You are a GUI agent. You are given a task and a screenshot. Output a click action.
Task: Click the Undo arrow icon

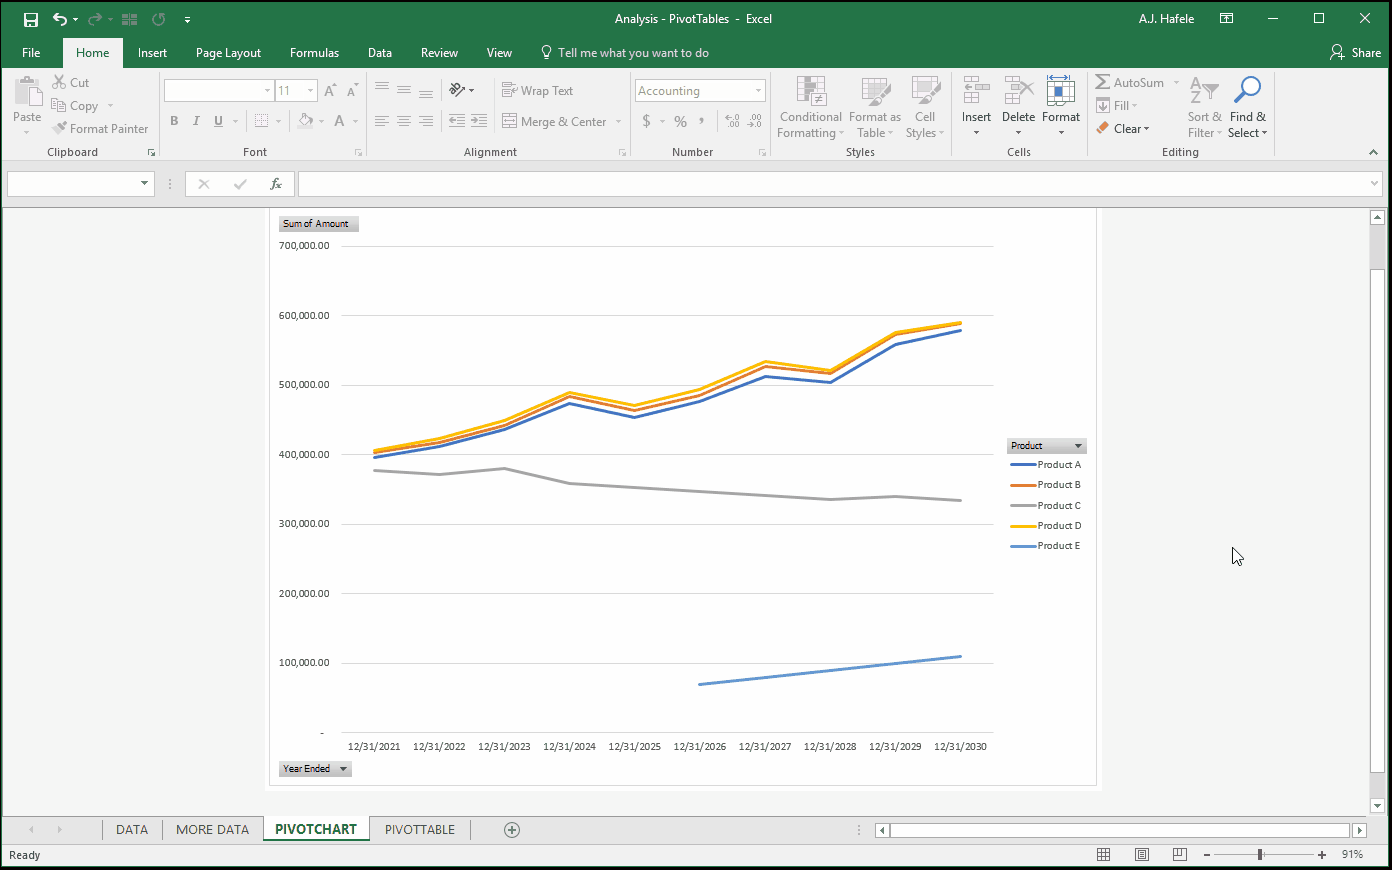[60, 19]
